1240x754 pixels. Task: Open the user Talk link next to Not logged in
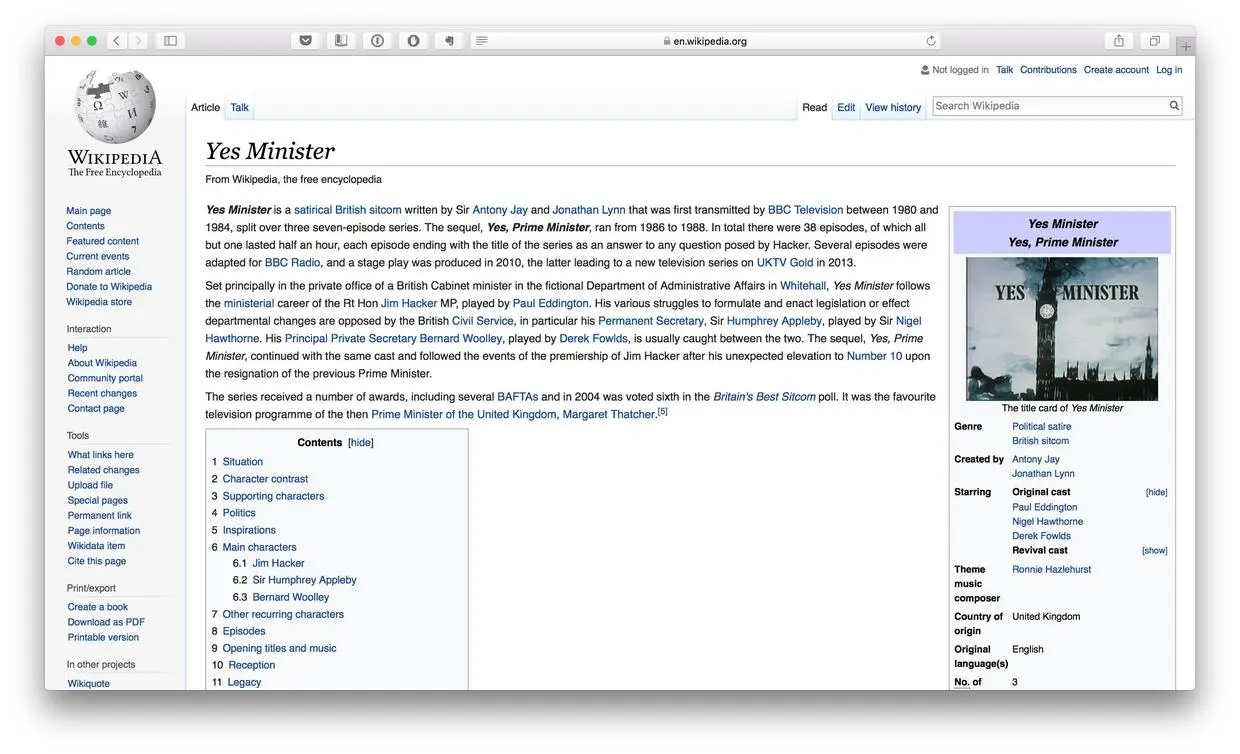tap(1004, 70)
